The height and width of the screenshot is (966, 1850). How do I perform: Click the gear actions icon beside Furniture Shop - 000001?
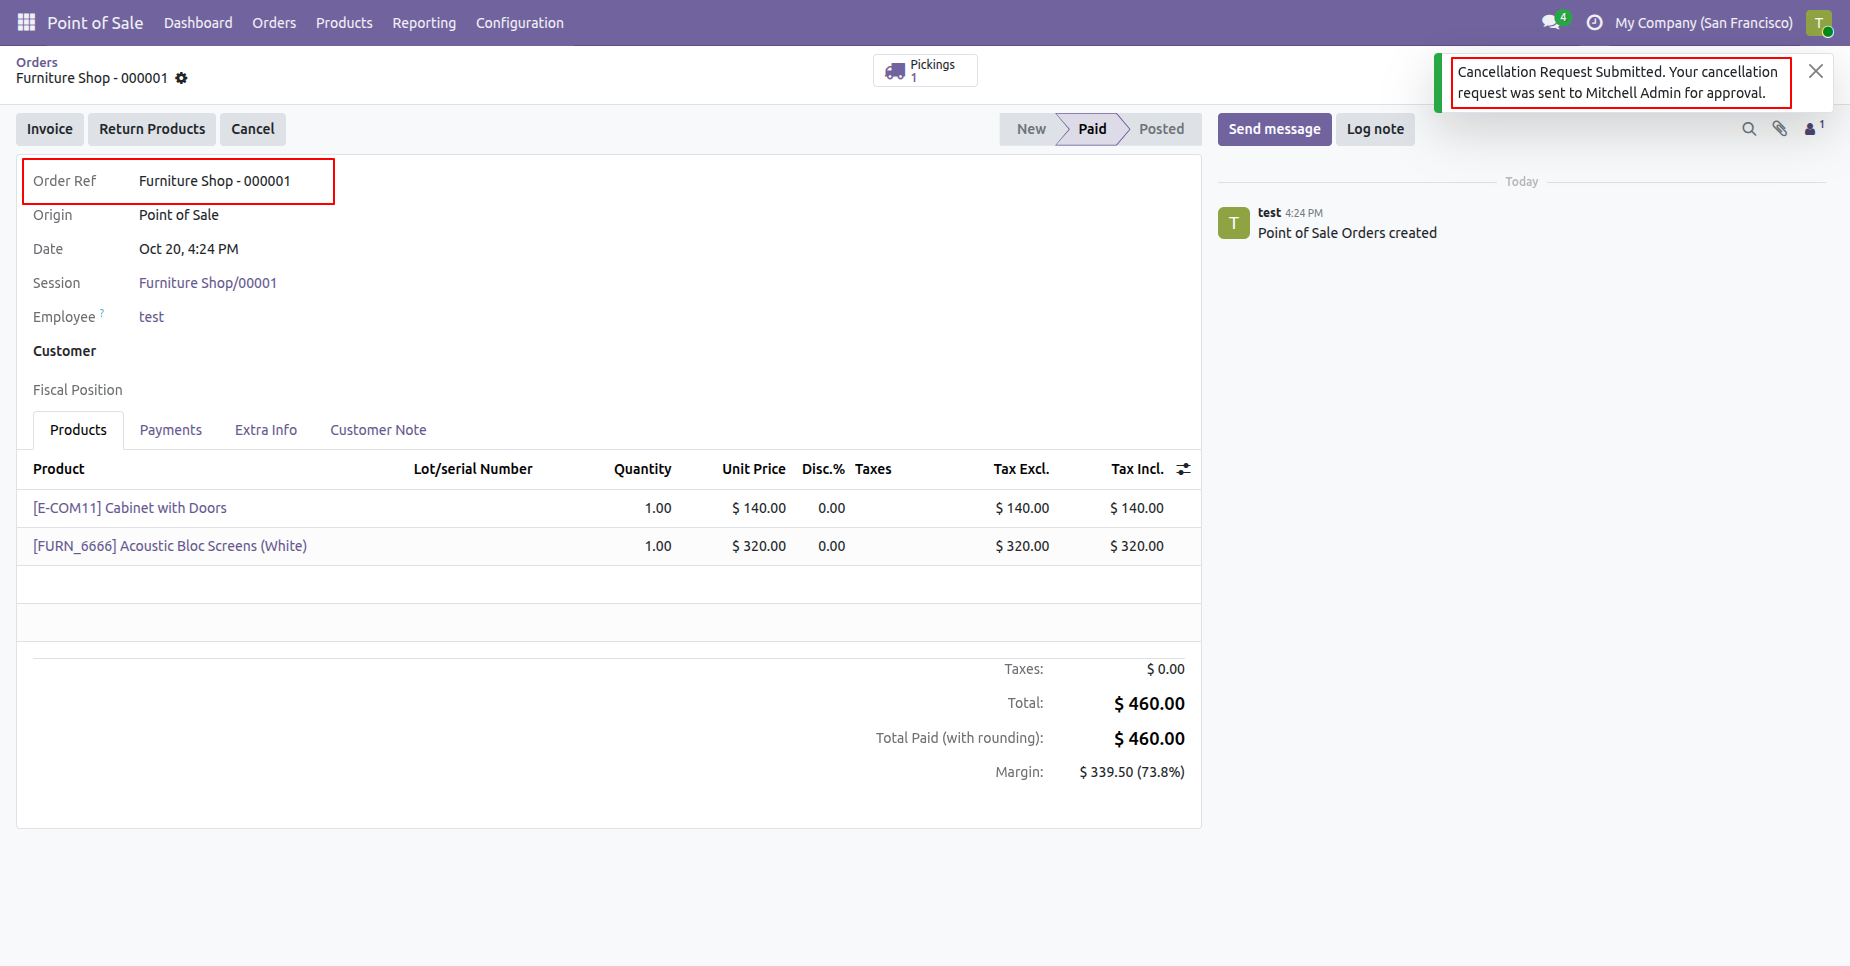181,78
